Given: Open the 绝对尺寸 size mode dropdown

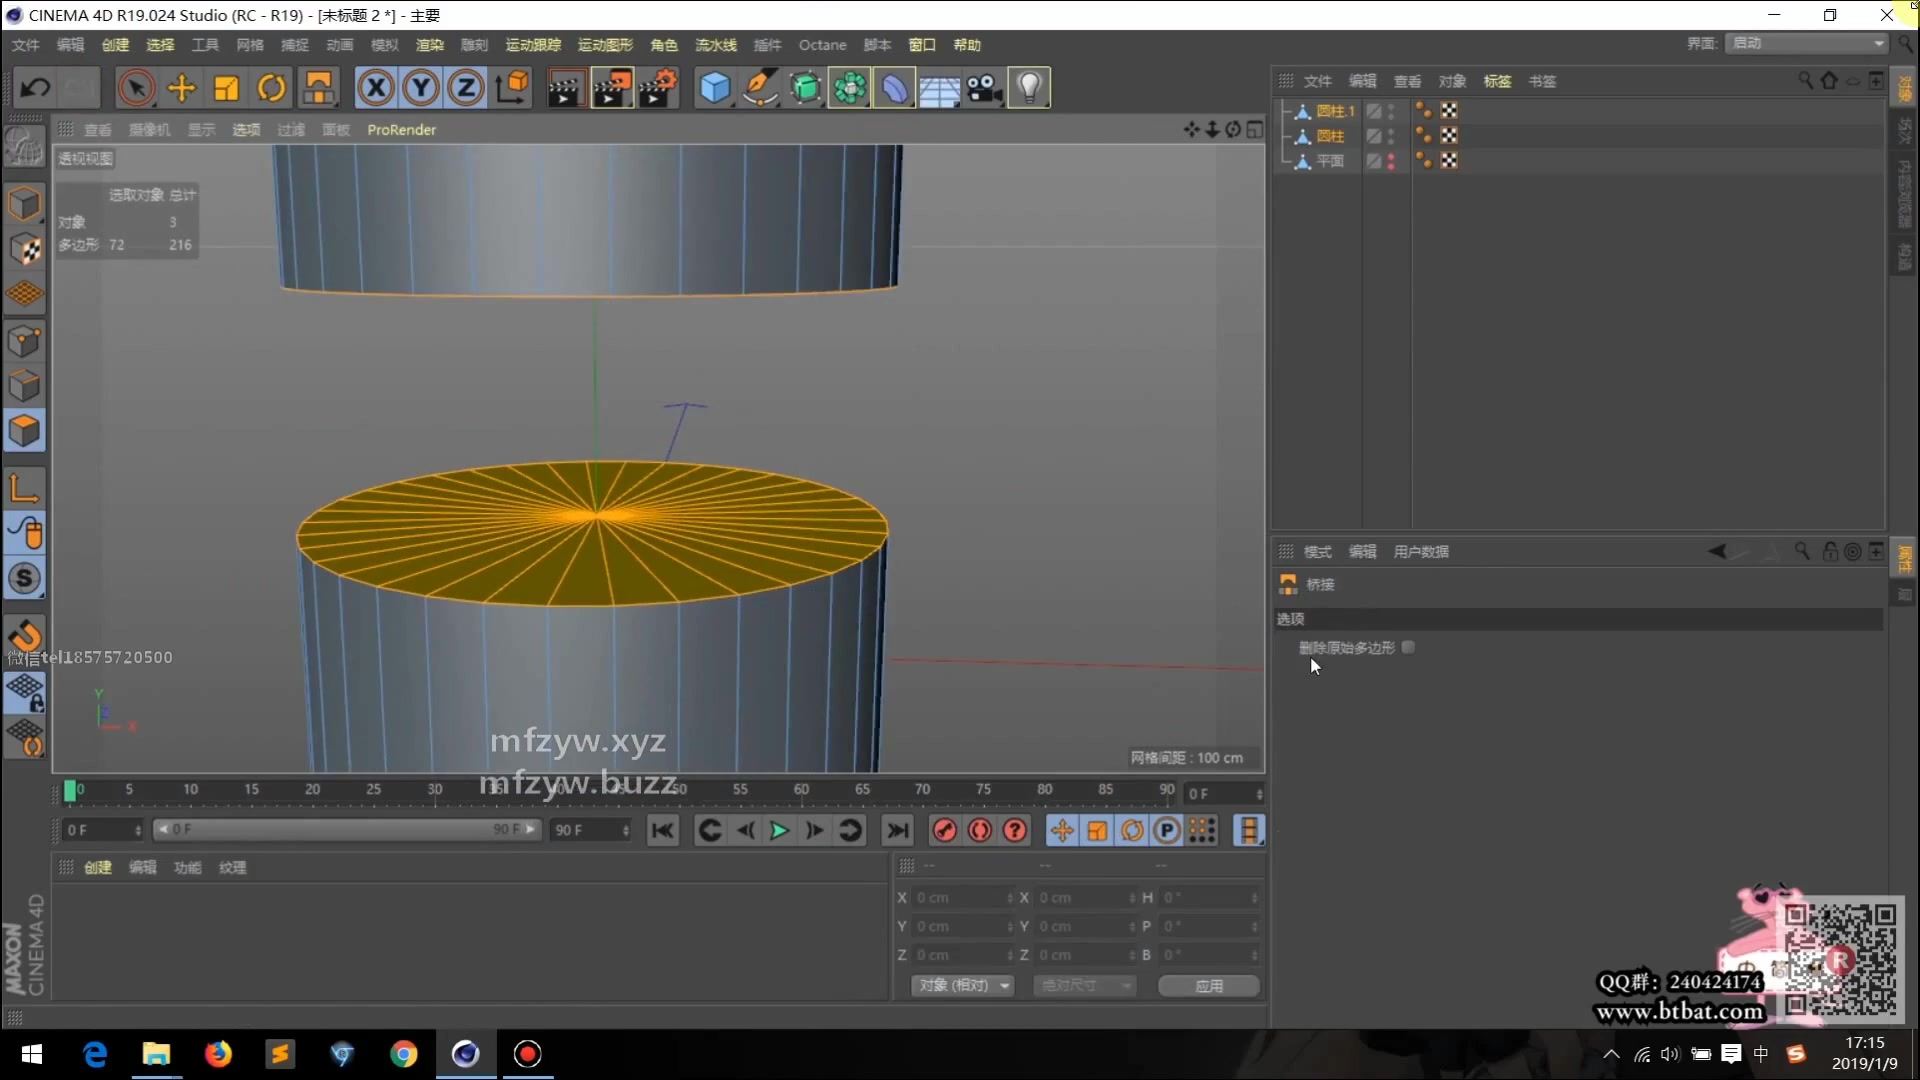Looking at the screenshot, I should click(1085, 986).
